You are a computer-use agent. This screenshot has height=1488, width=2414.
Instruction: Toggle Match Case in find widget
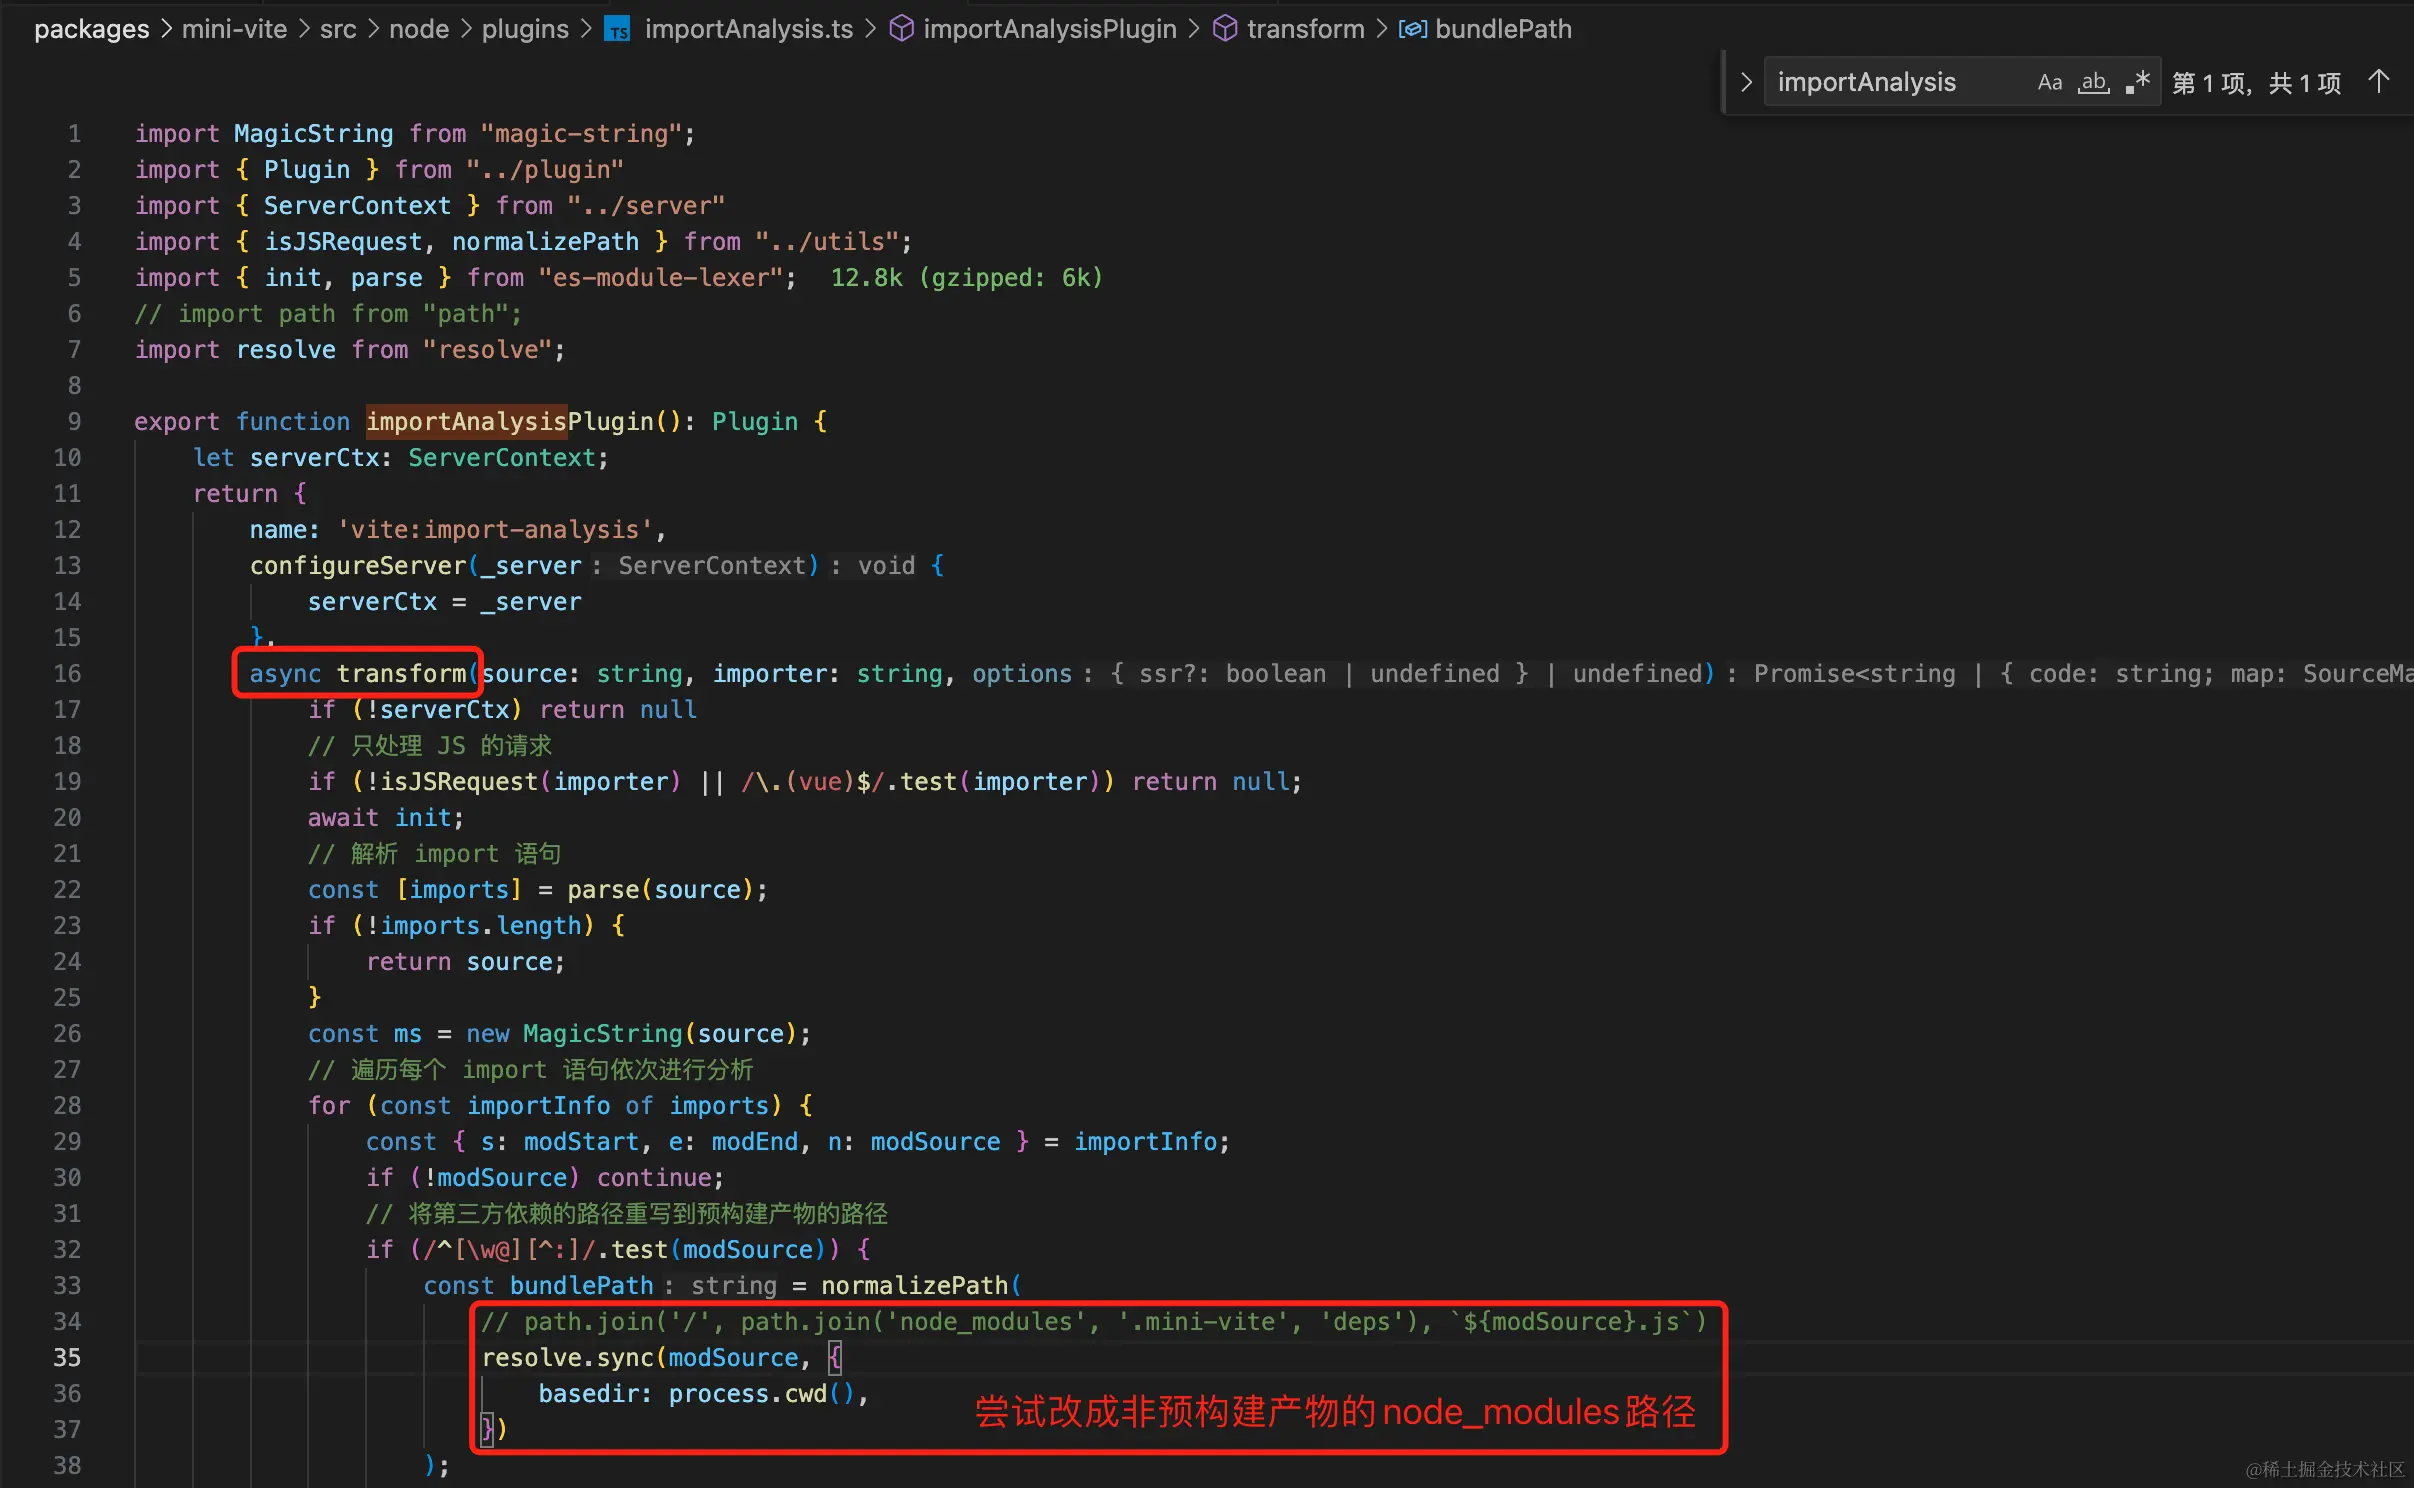click(2049, 83)
